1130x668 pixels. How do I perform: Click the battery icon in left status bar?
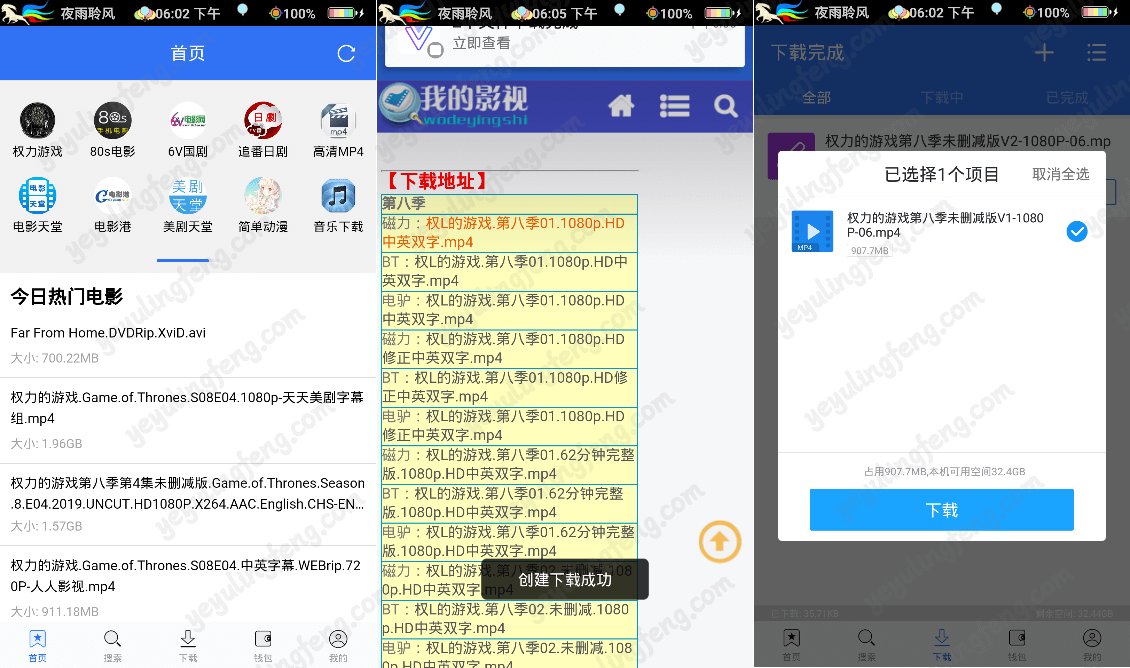click(346, 13)
